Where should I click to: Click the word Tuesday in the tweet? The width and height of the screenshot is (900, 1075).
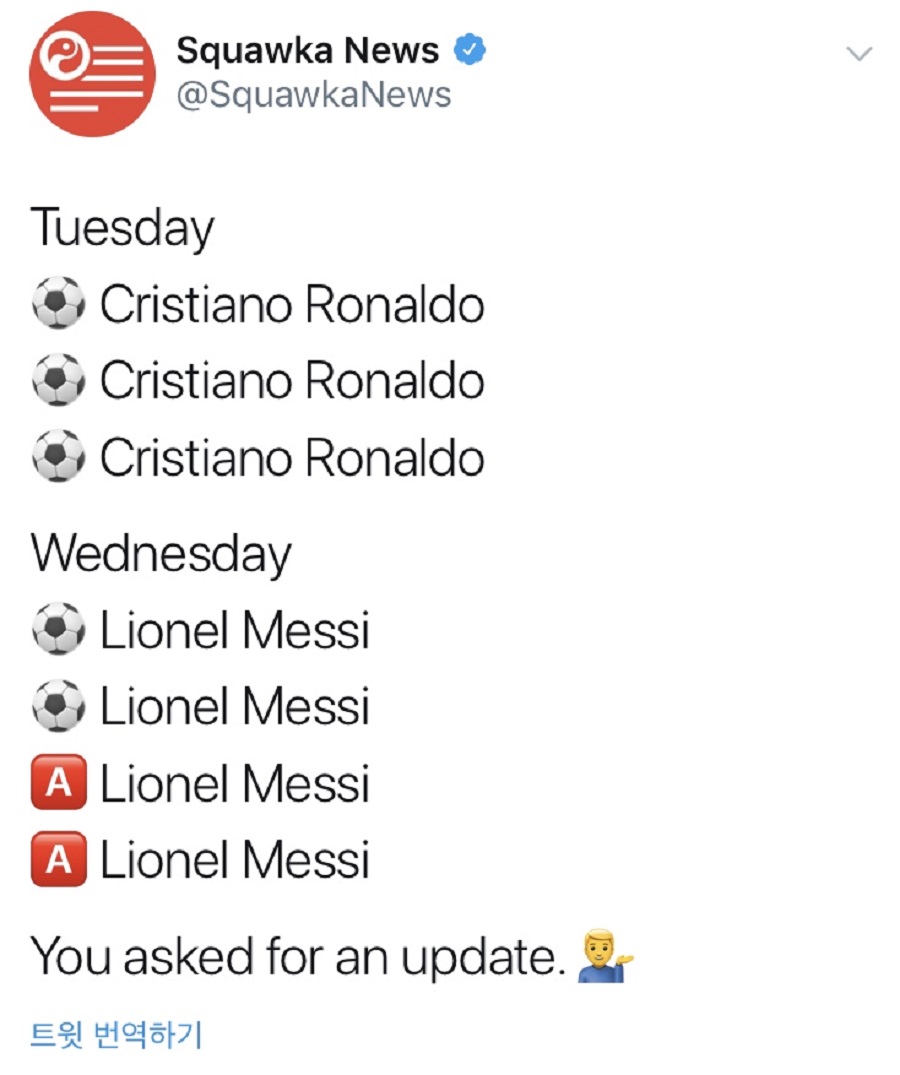click(122, 227)
